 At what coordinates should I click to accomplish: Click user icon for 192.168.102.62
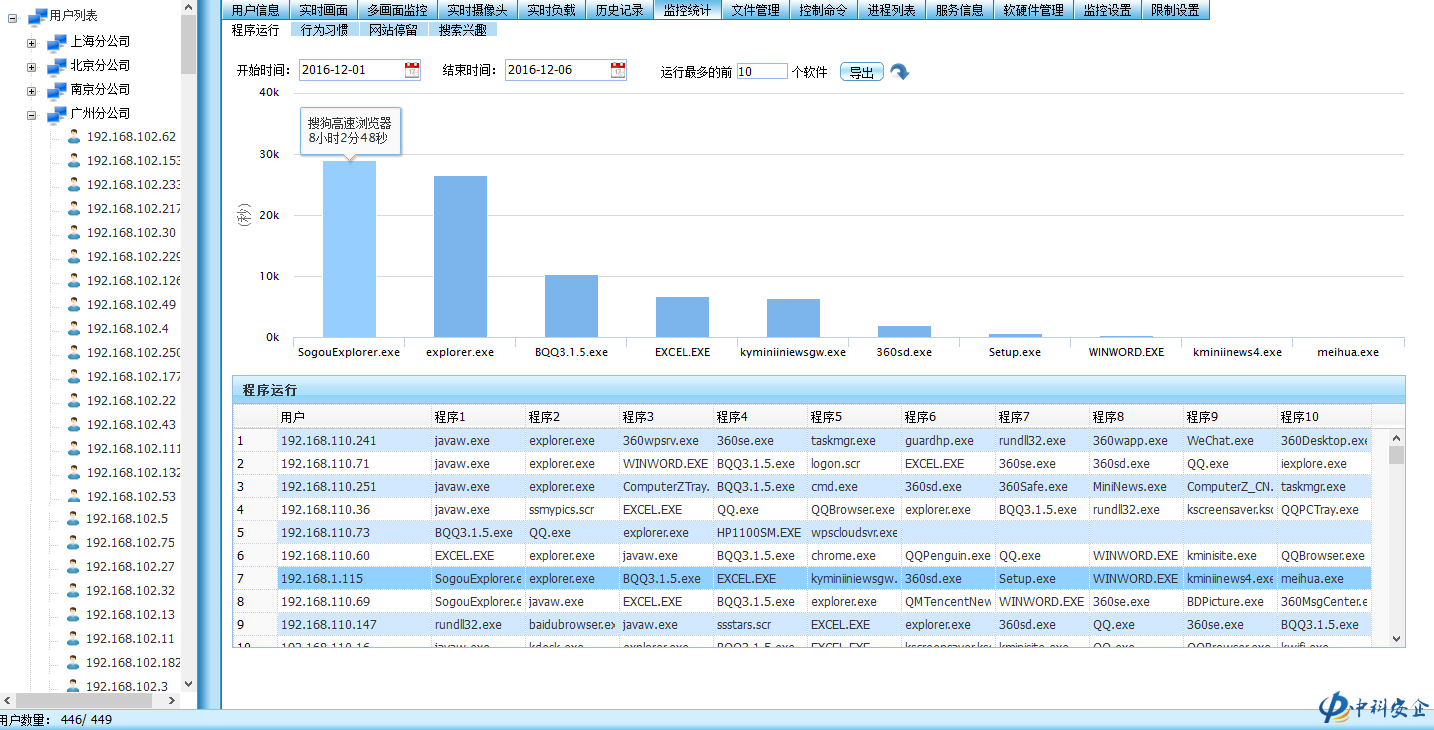tap(74, 137)
